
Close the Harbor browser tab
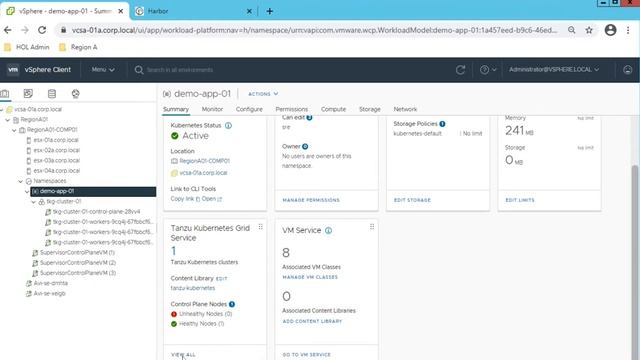tap(249, 11)
